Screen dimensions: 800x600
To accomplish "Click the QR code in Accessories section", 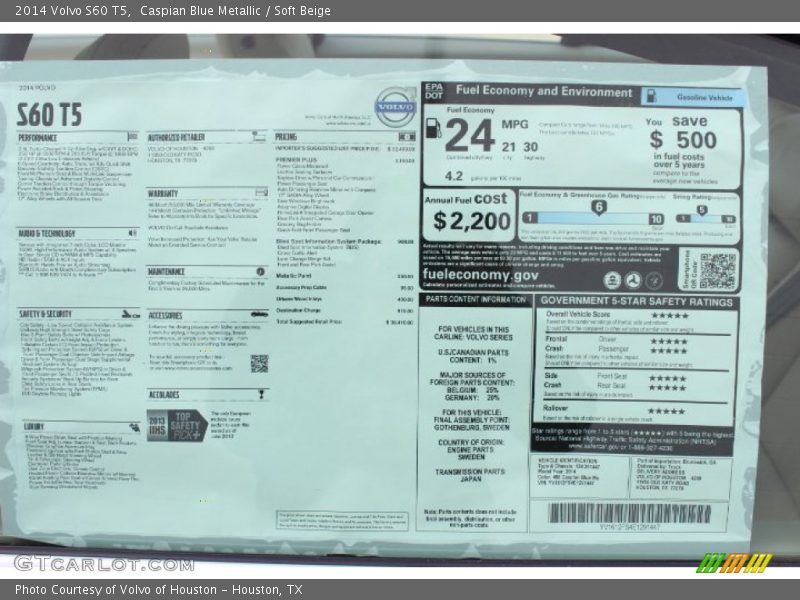I will (259, 364).
